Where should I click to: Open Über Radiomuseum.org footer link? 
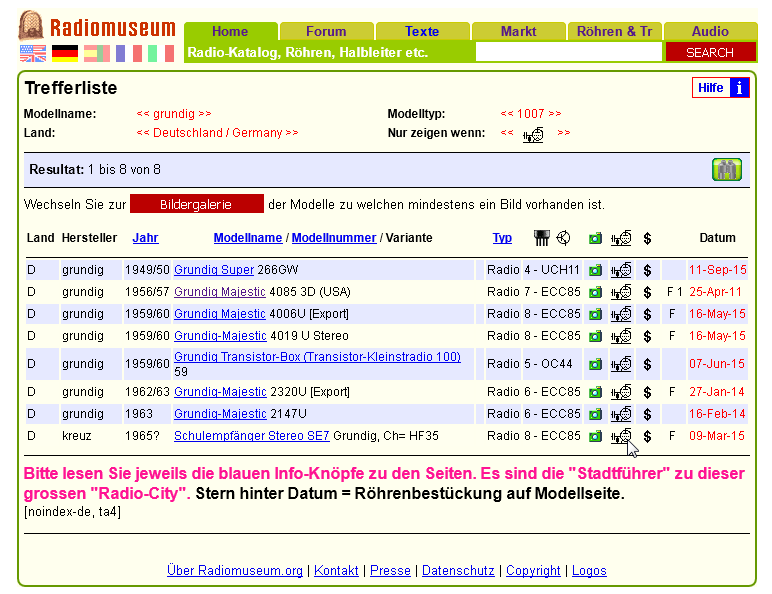[235, 570]
